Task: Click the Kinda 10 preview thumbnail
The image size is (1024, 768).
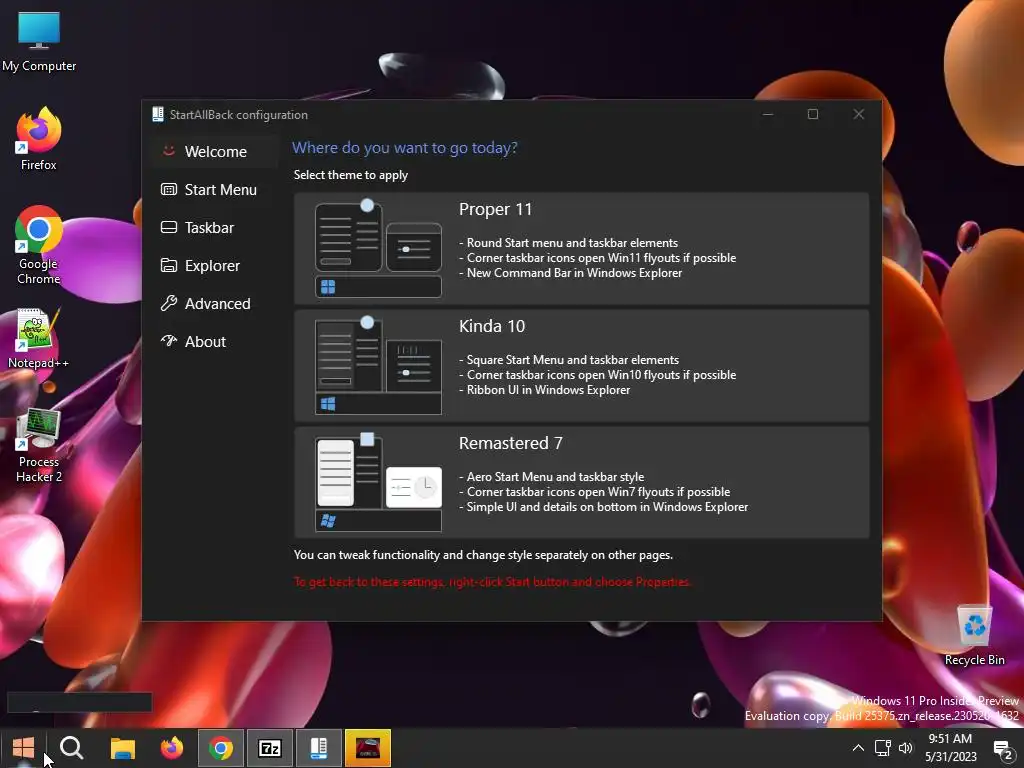Action: pyautogui.click(x=378, y=365)
